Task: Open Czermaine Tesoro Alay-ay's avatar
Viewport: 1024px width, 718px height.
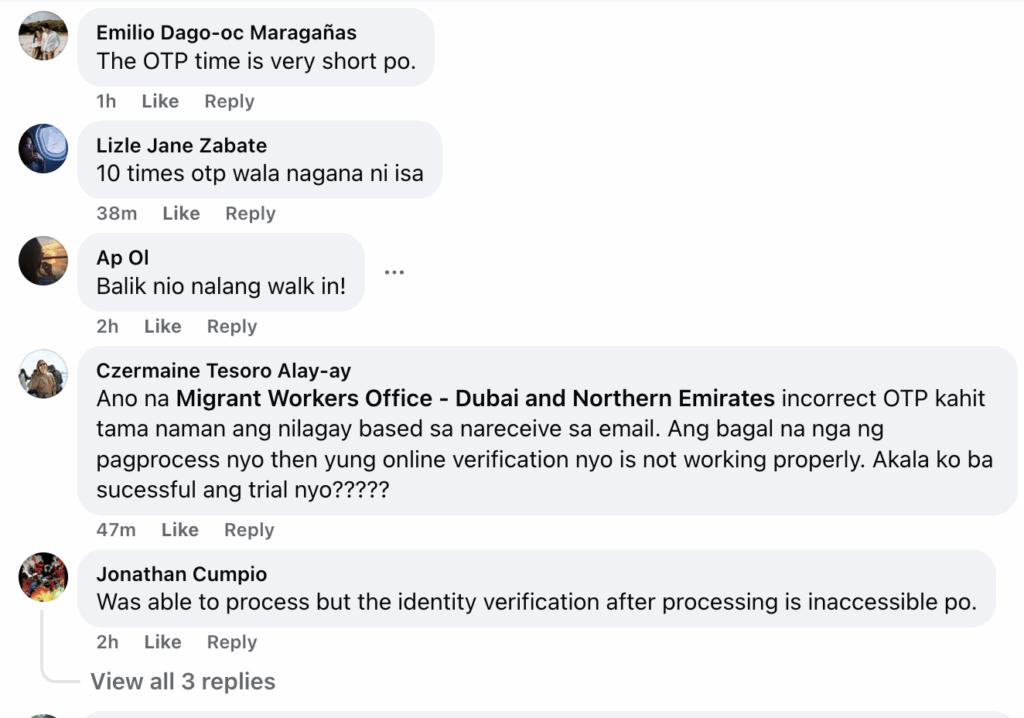Action: point(43,374)
